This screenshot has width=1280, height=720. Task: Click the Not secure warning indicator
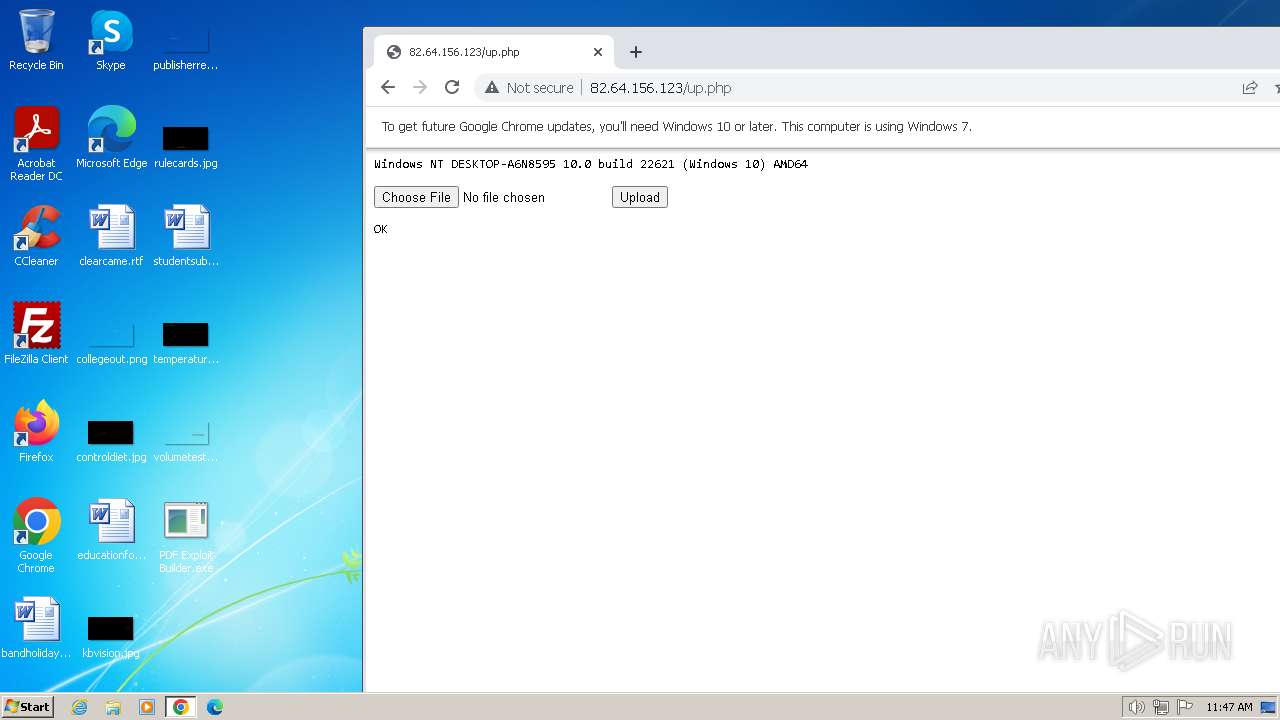[529, 88]
